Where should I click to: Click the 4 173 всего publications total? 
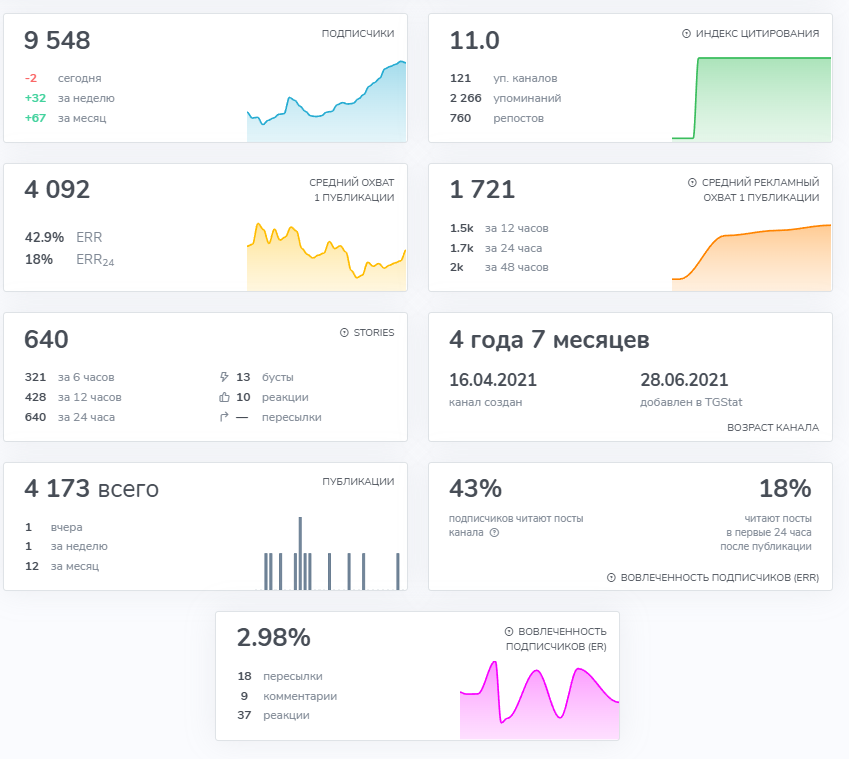tap(92, 488)
